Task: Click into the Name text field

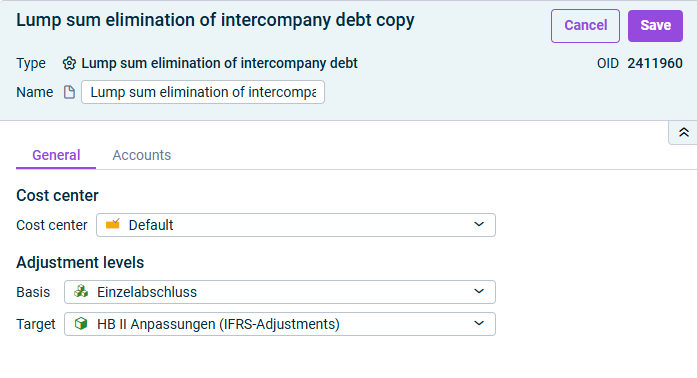Action: pos(203,92)
